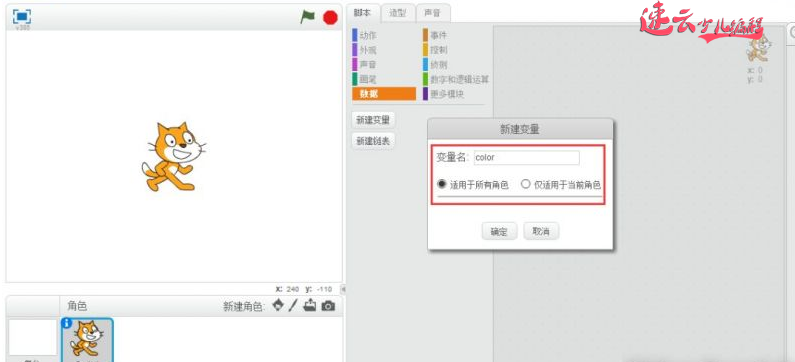Create new sprite from camera icon

328,306
